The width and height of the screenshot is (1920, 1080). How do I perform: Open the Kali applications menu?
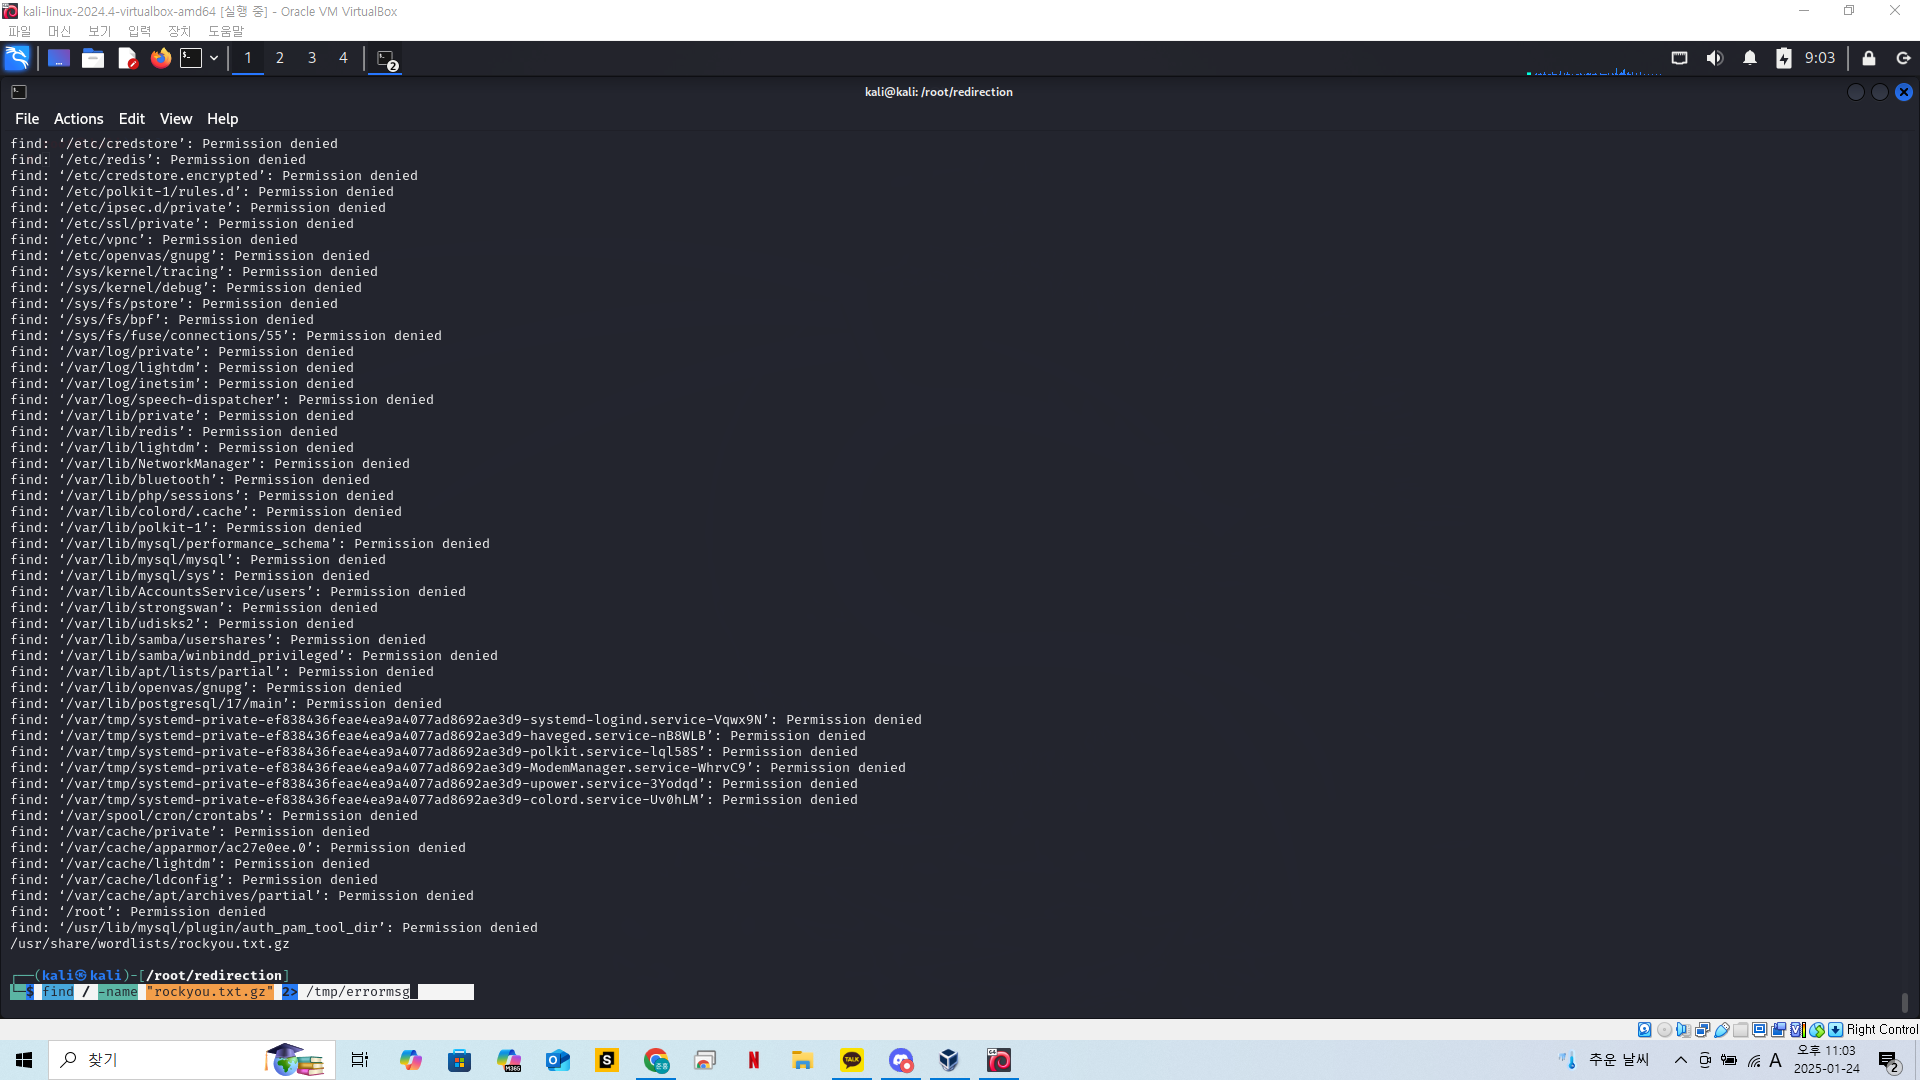17,58
